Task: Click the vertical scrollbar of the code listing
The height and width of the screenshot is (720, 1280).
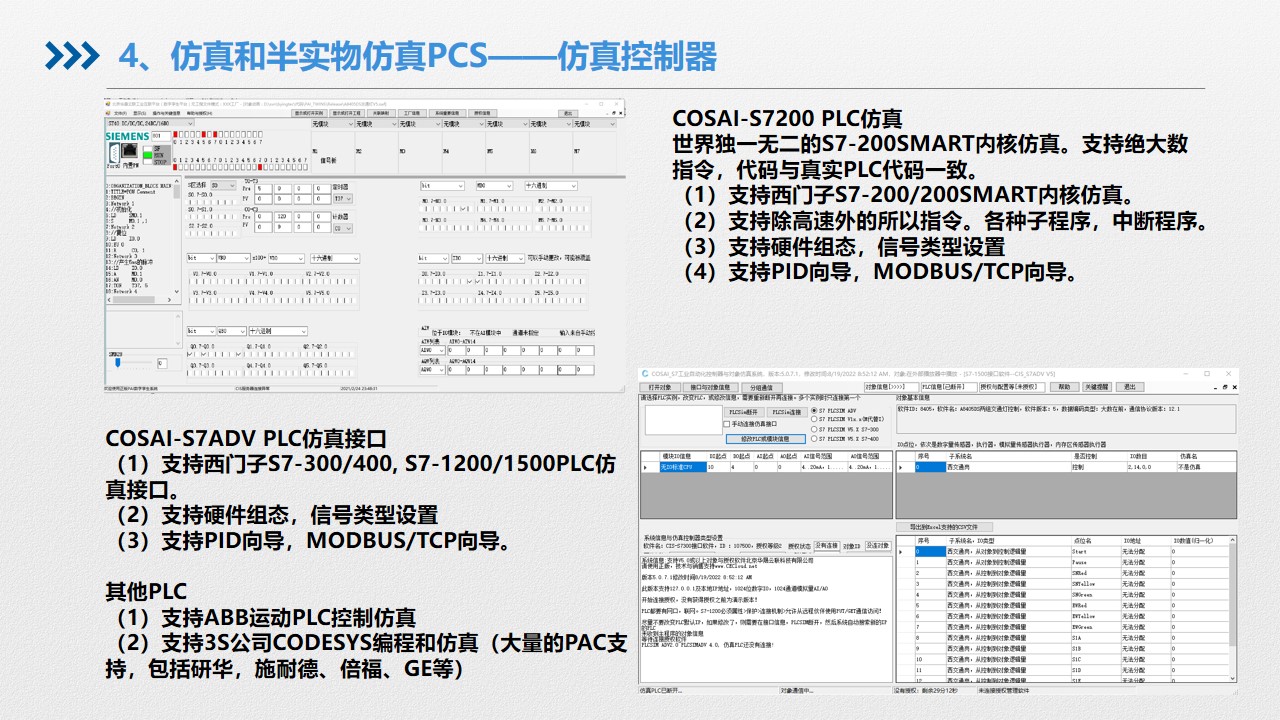Action: click(177, 236)
